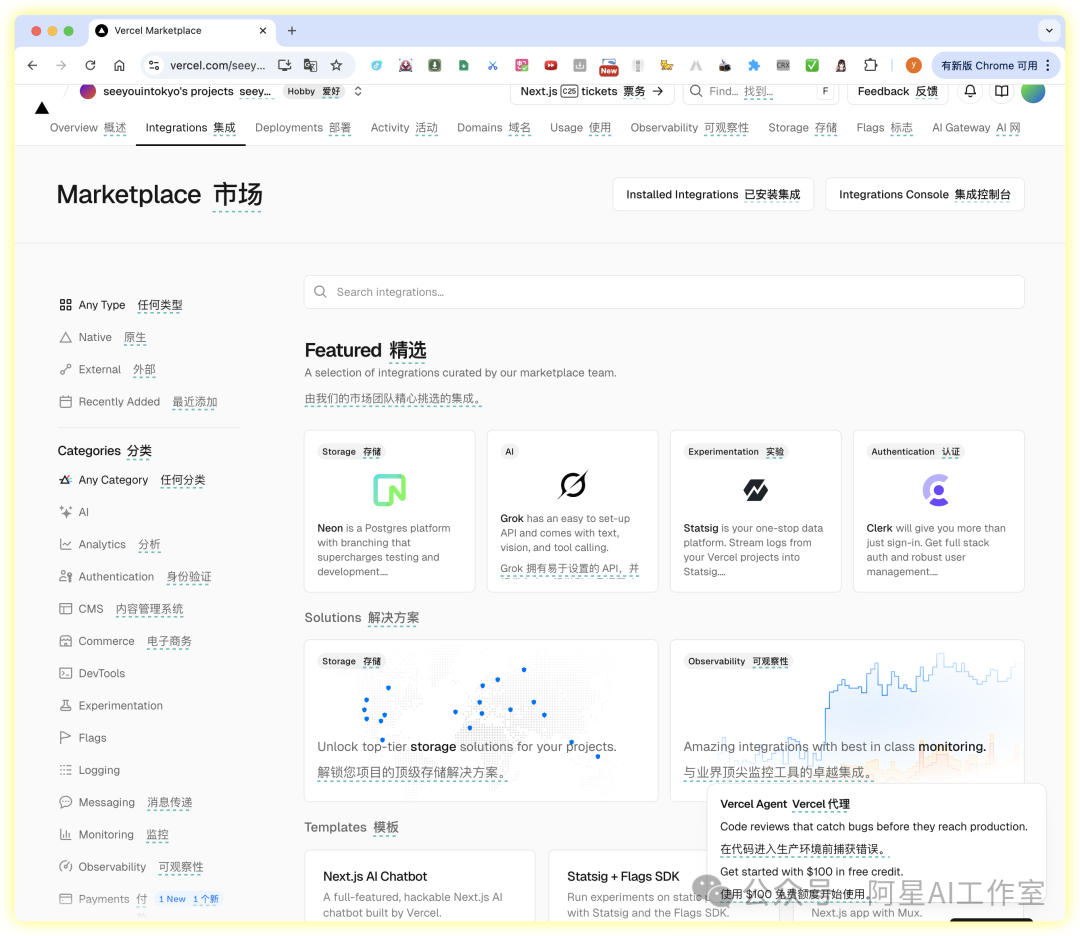1080x936 pixels.
Task: Open the Domains tab
Action: click(x=494, y=127)
